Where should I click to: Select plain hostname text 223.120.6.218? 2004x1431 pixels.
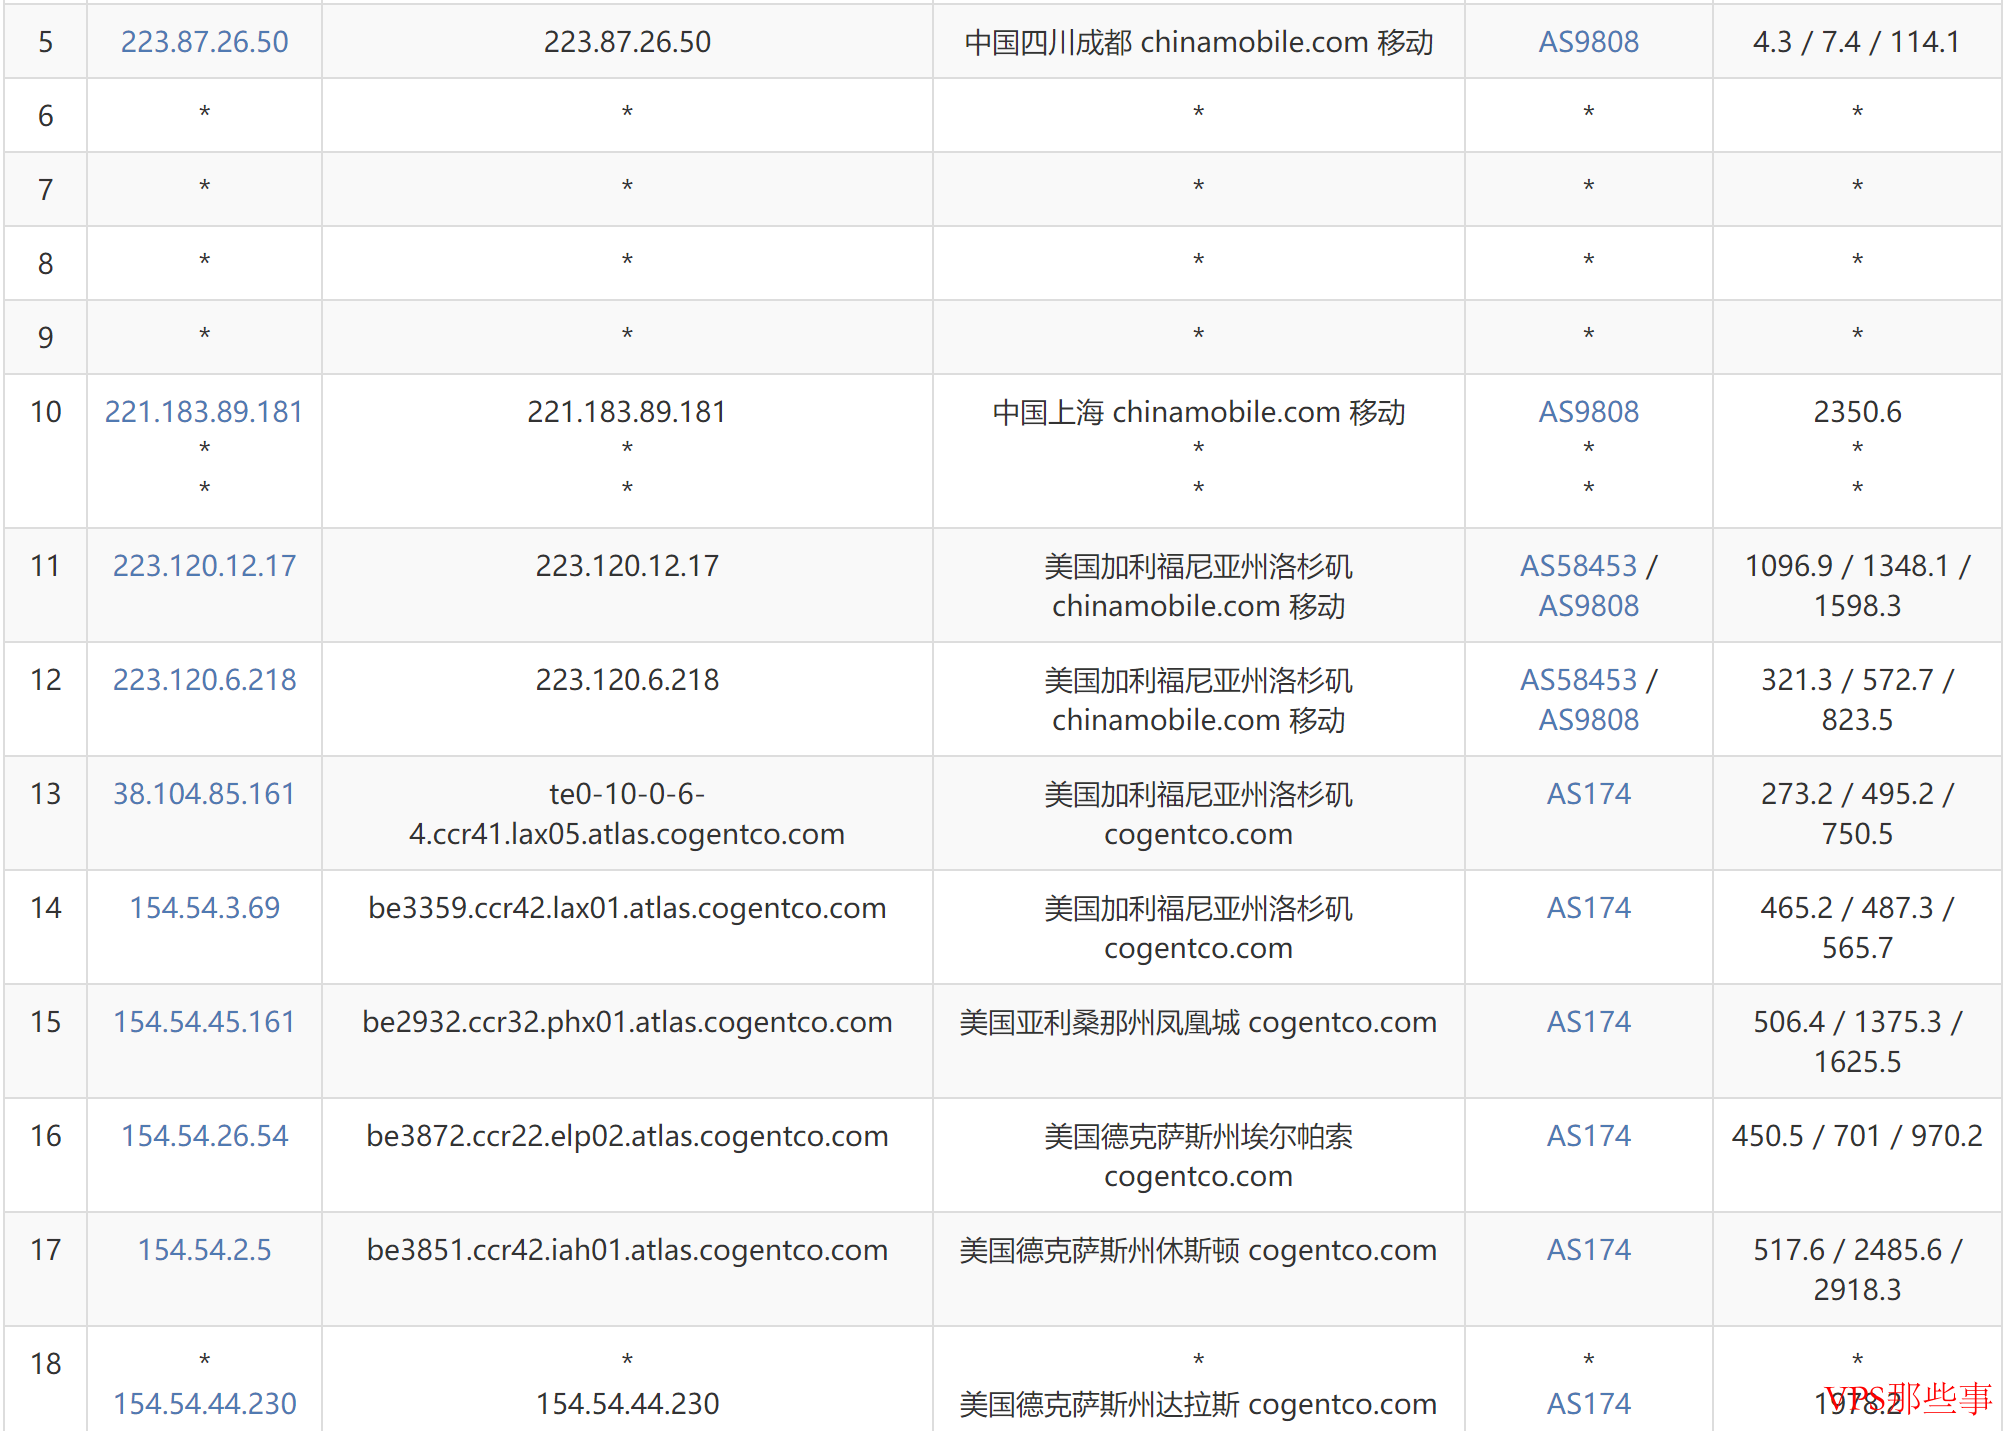point(627,680)
